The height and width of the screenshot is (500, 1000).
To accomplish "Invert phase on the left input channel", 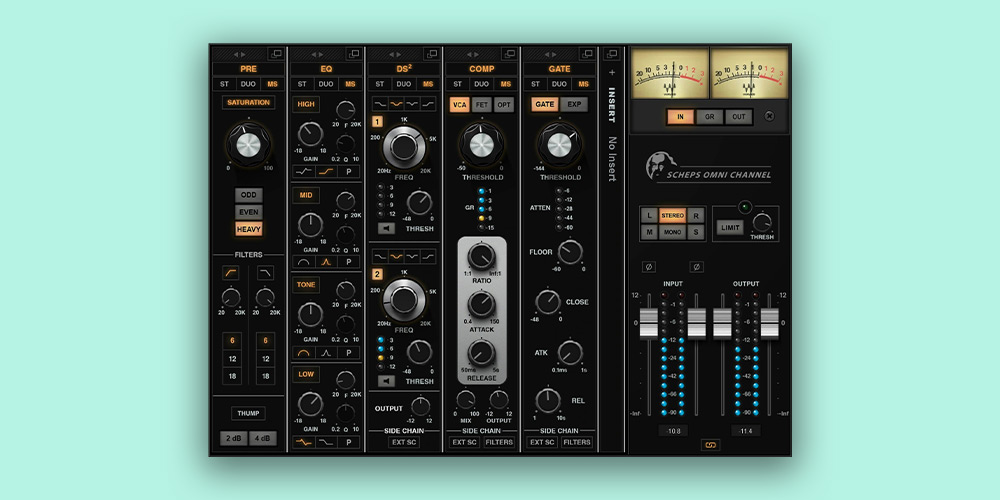I will (649, 267).
